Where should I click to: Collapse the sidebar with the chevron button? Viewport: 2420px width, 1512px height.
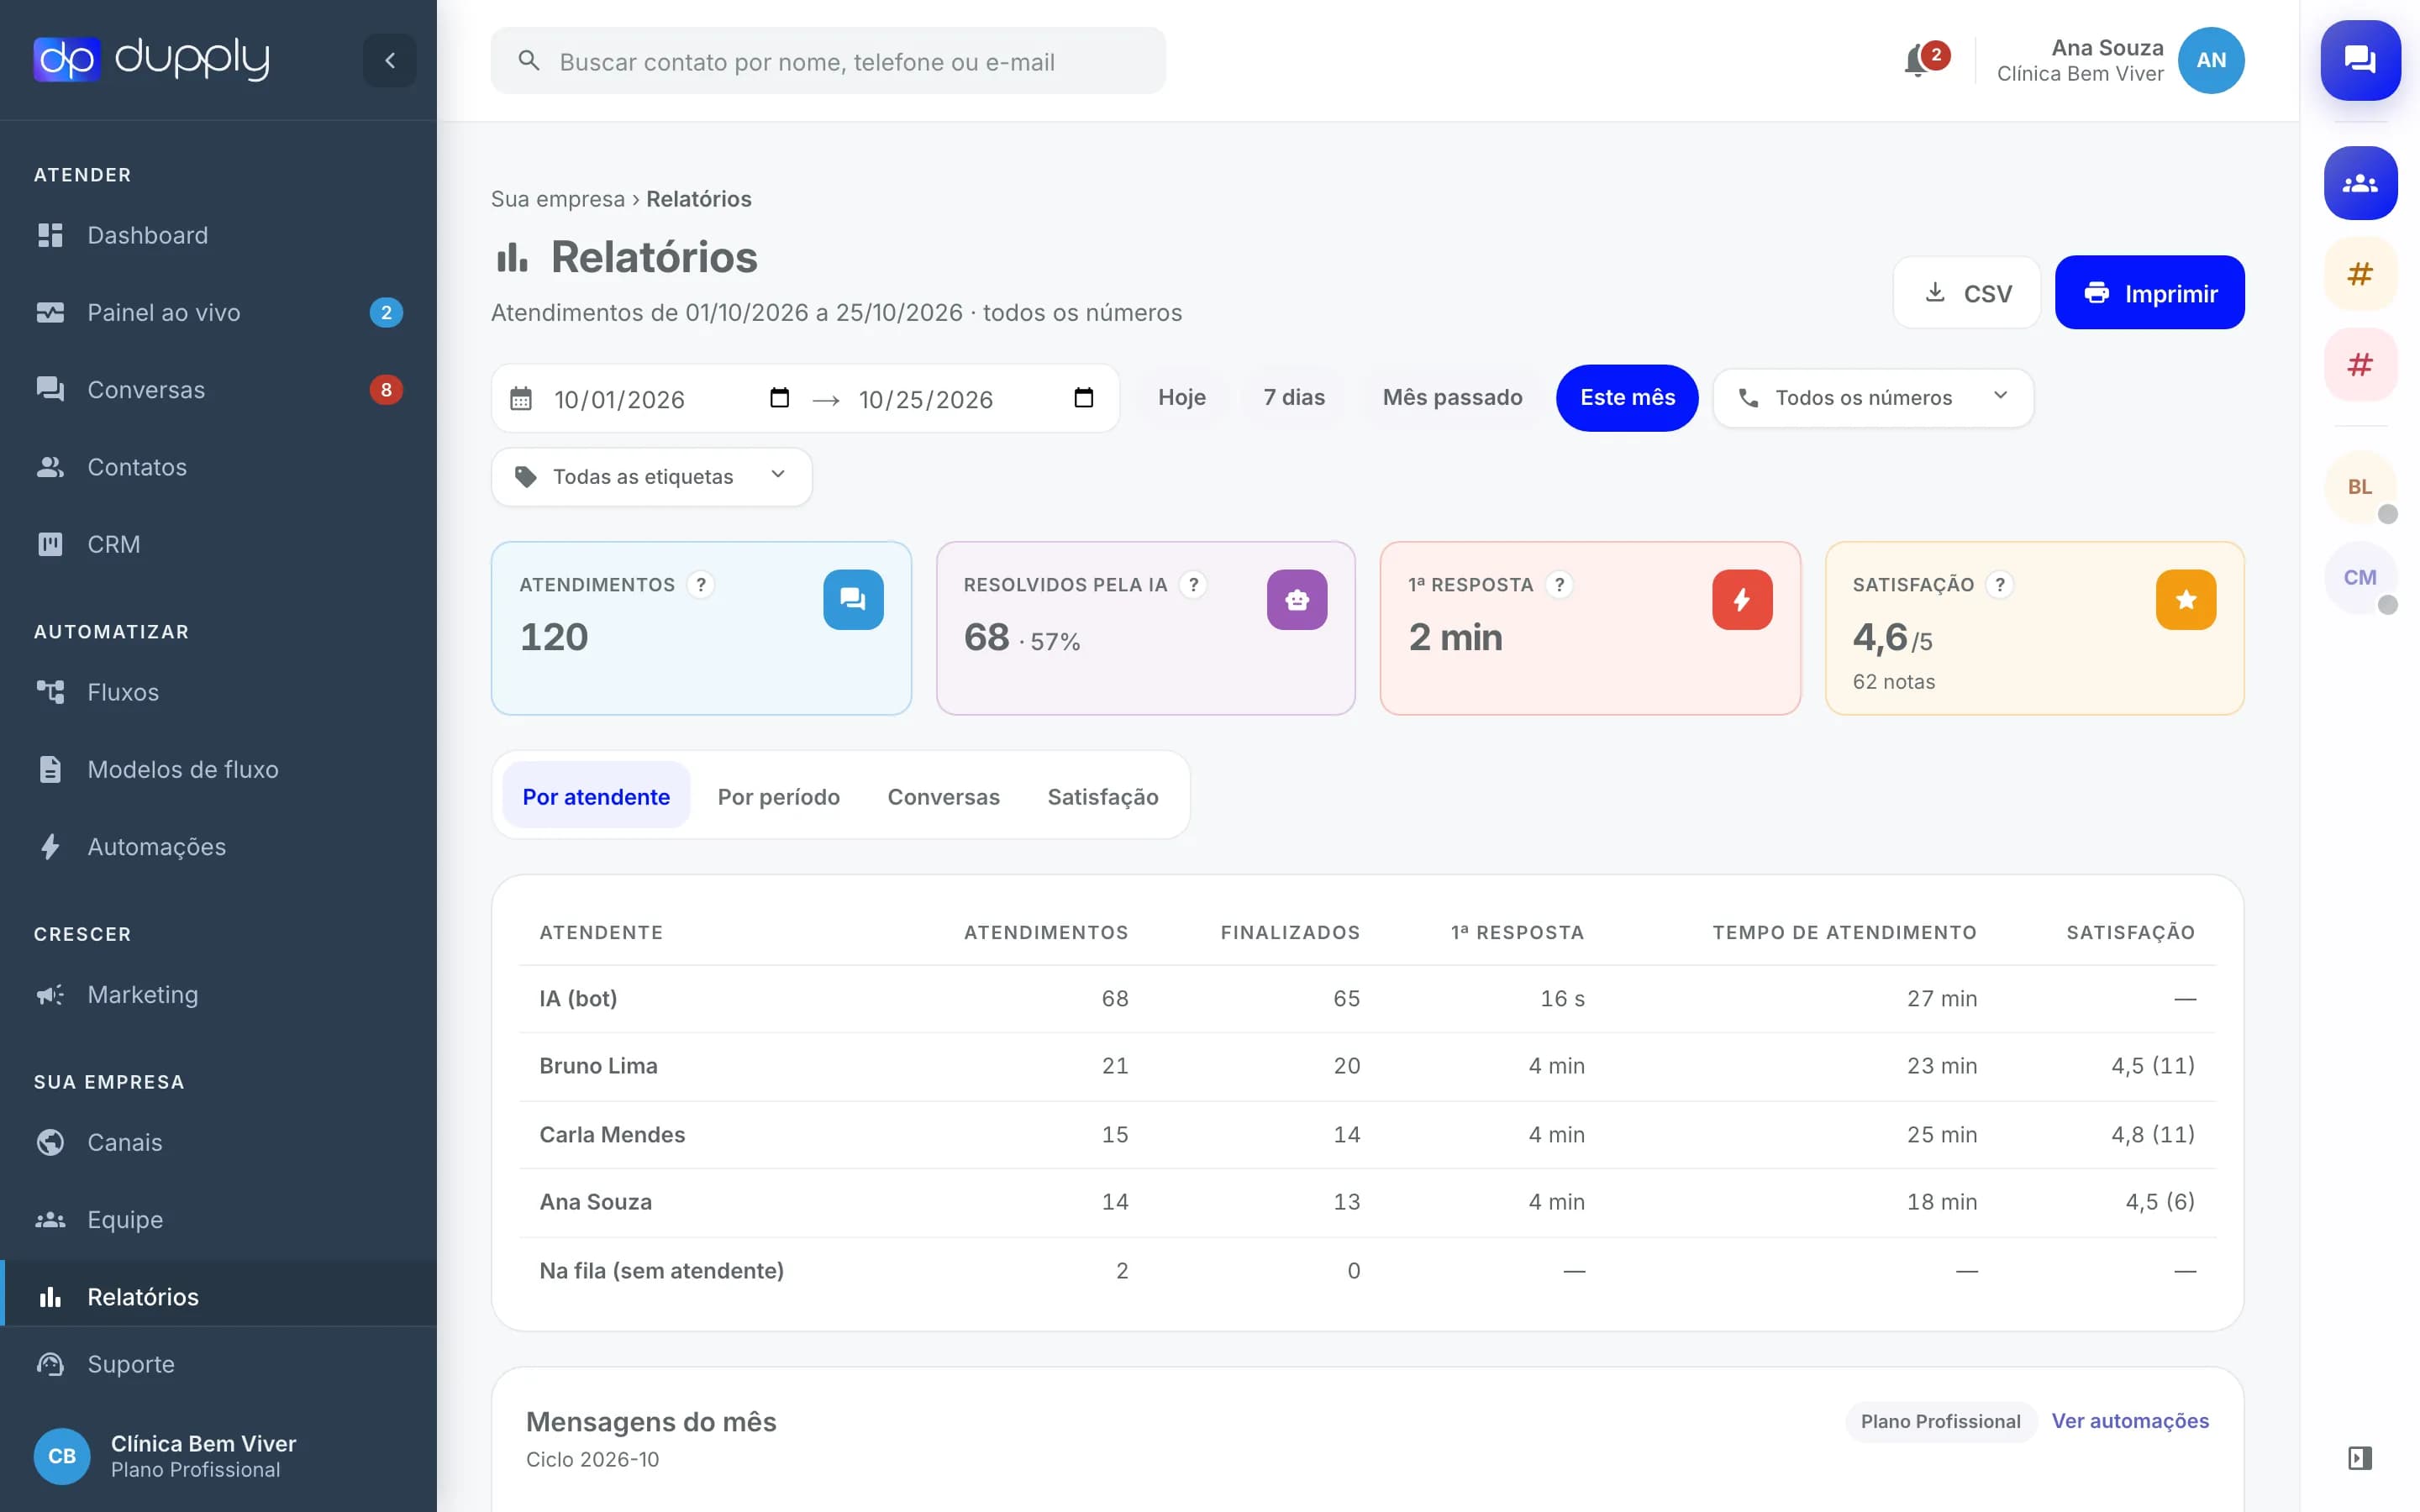pos(390,60)
